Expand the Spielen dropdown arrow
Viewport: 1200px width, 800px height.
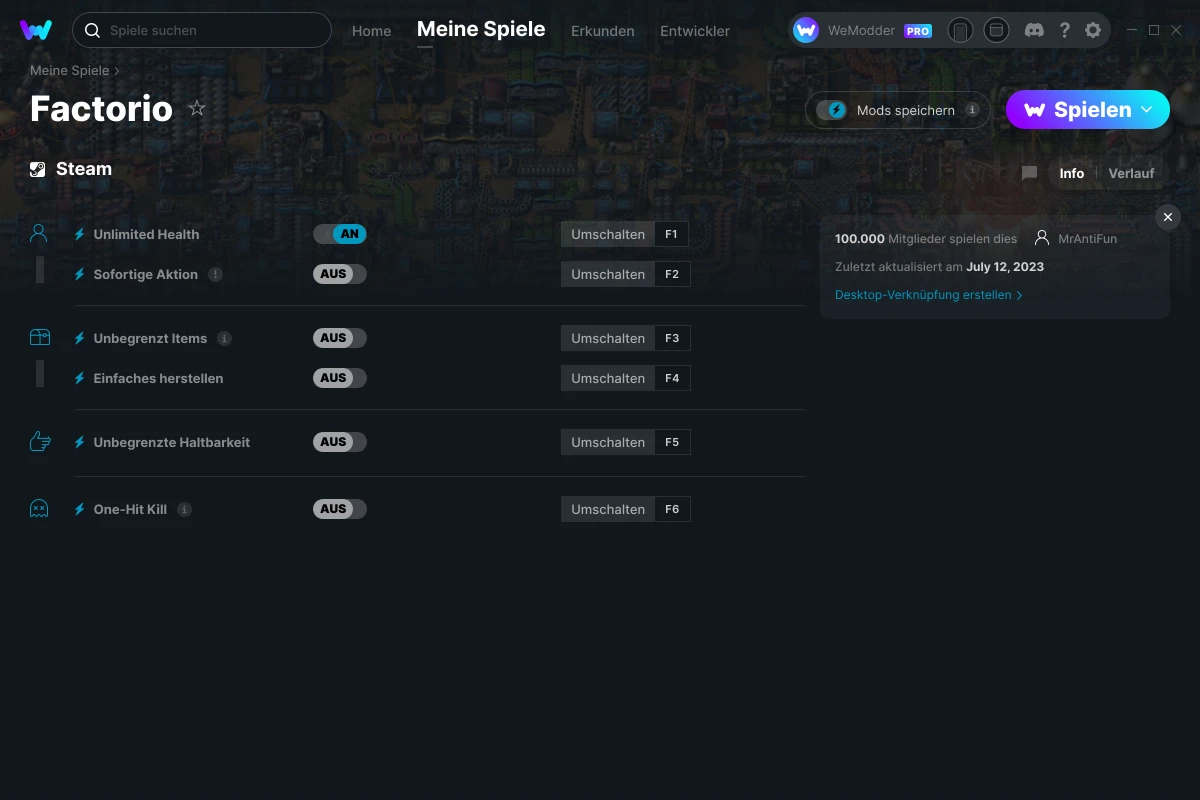1147,109
